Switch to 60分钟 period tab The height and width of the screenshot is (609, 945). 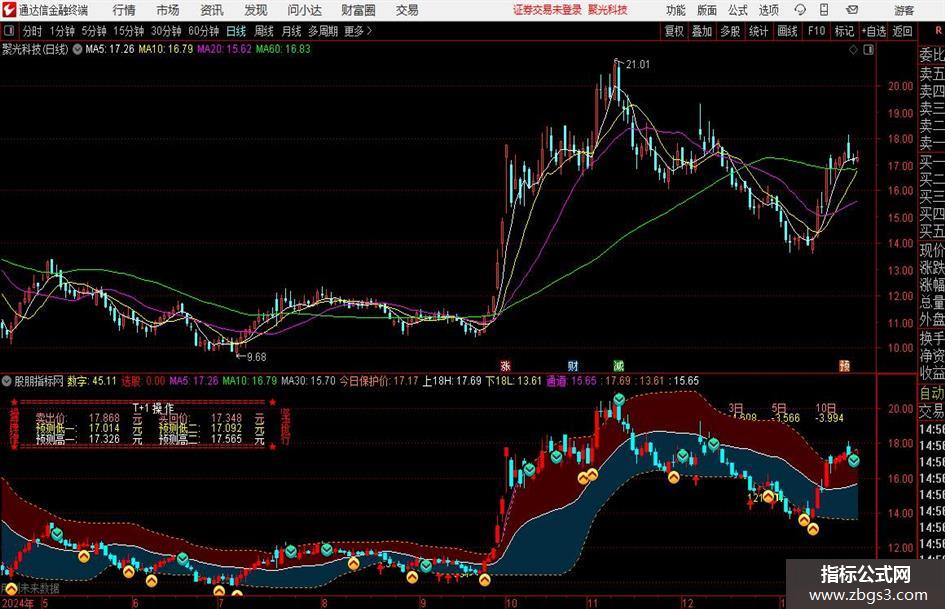[x=203, y=31]
